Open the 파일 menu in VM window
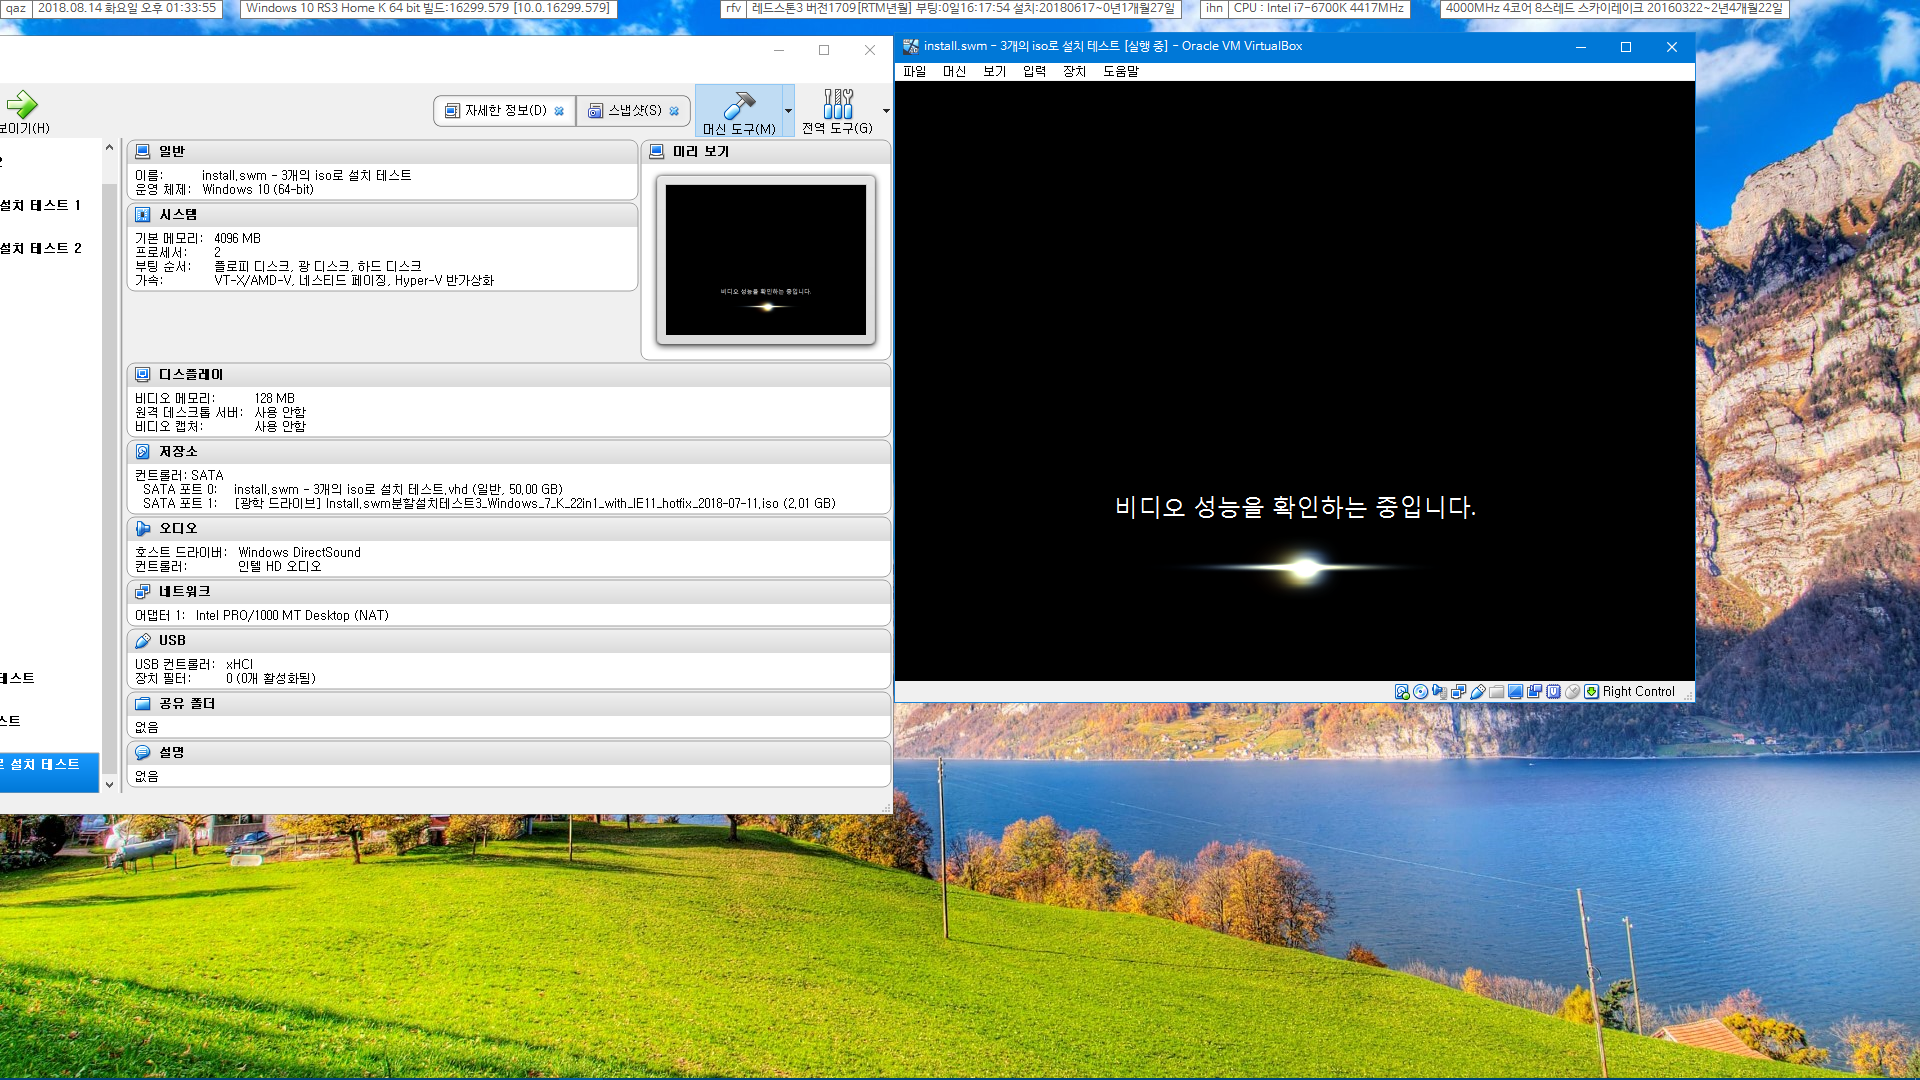 [914, 71]
